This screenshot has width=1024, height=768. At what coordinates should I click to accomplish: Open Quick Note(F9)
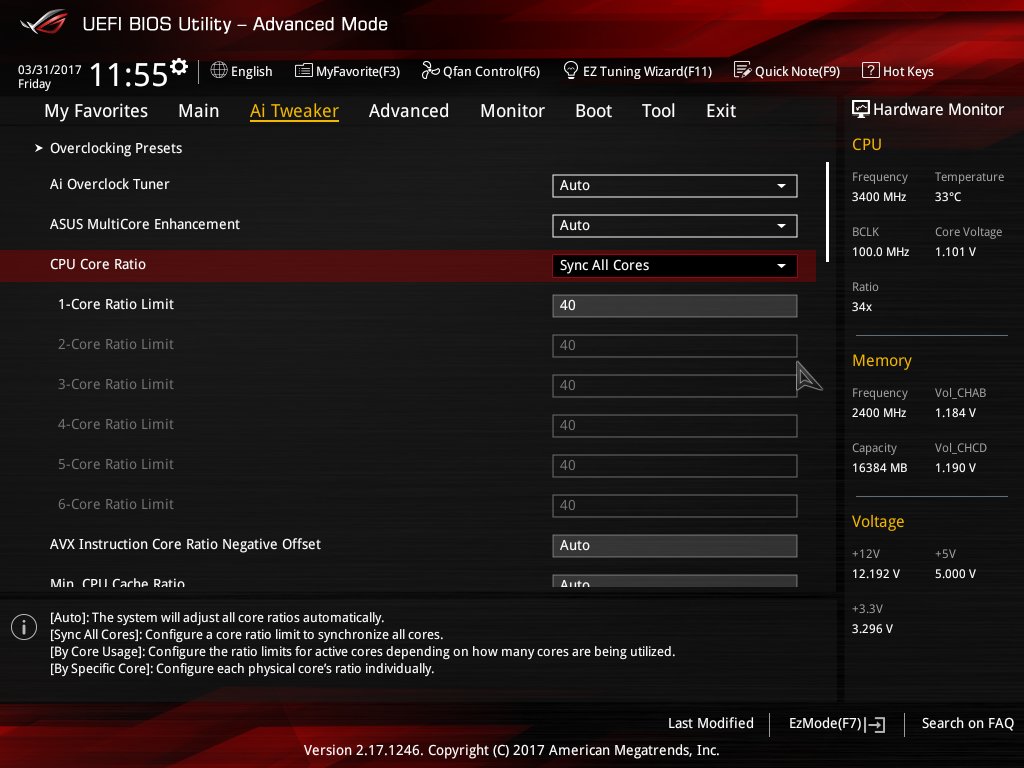click(787, 71)
